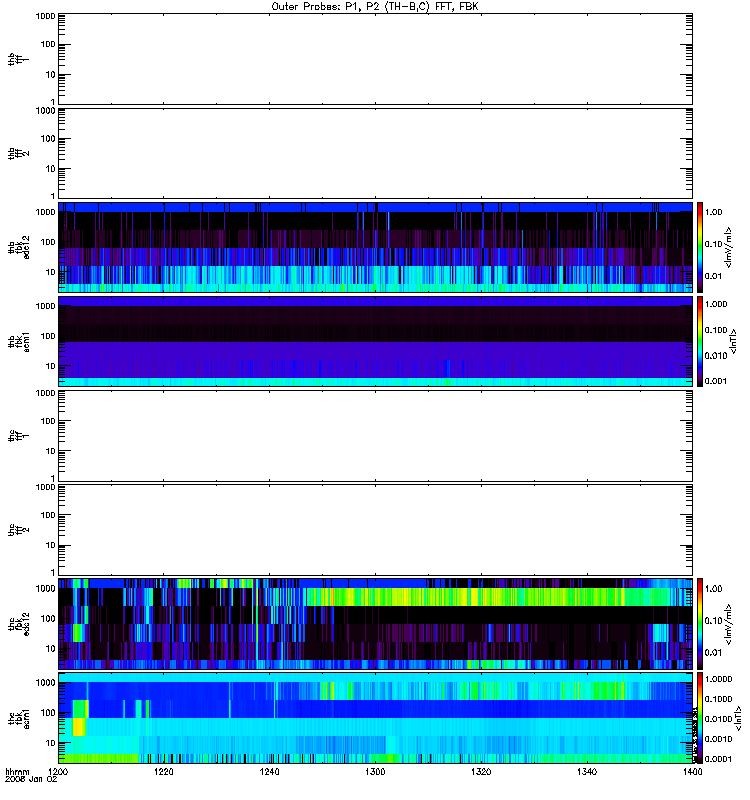
Task: Click the '1.000' tick on thb scm1 color bar
Action: point(716,304)
